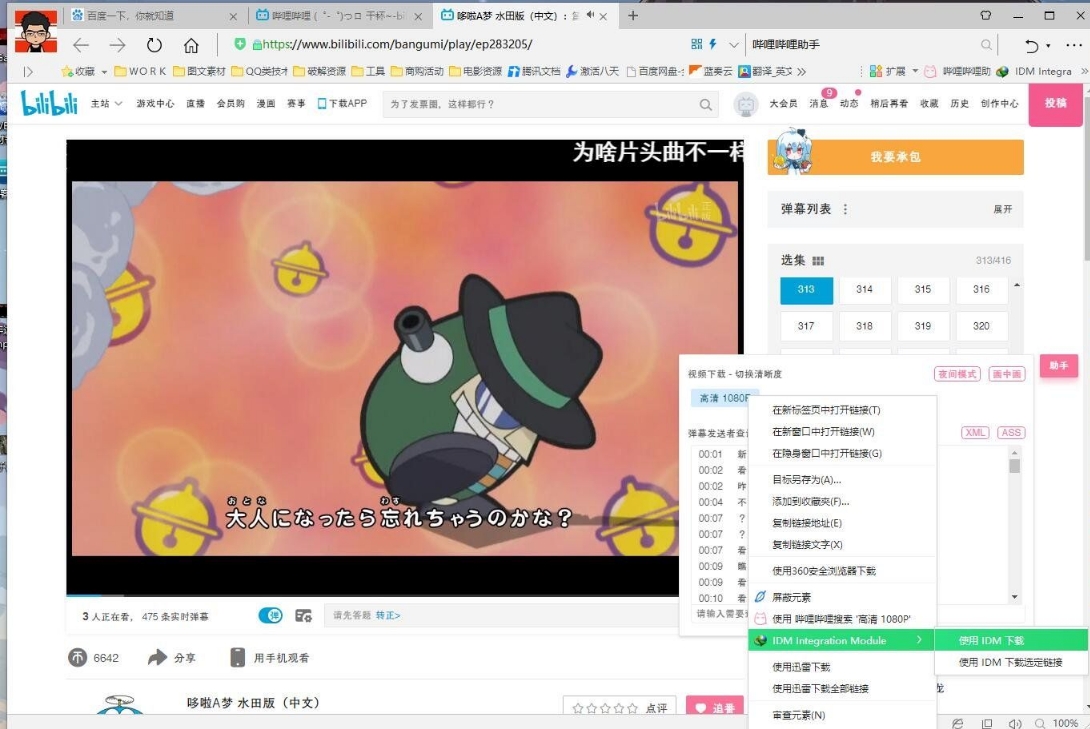Click the episode grid view icon
Image resolution: width=1090 pixels, height=729 pixels.
818,261
